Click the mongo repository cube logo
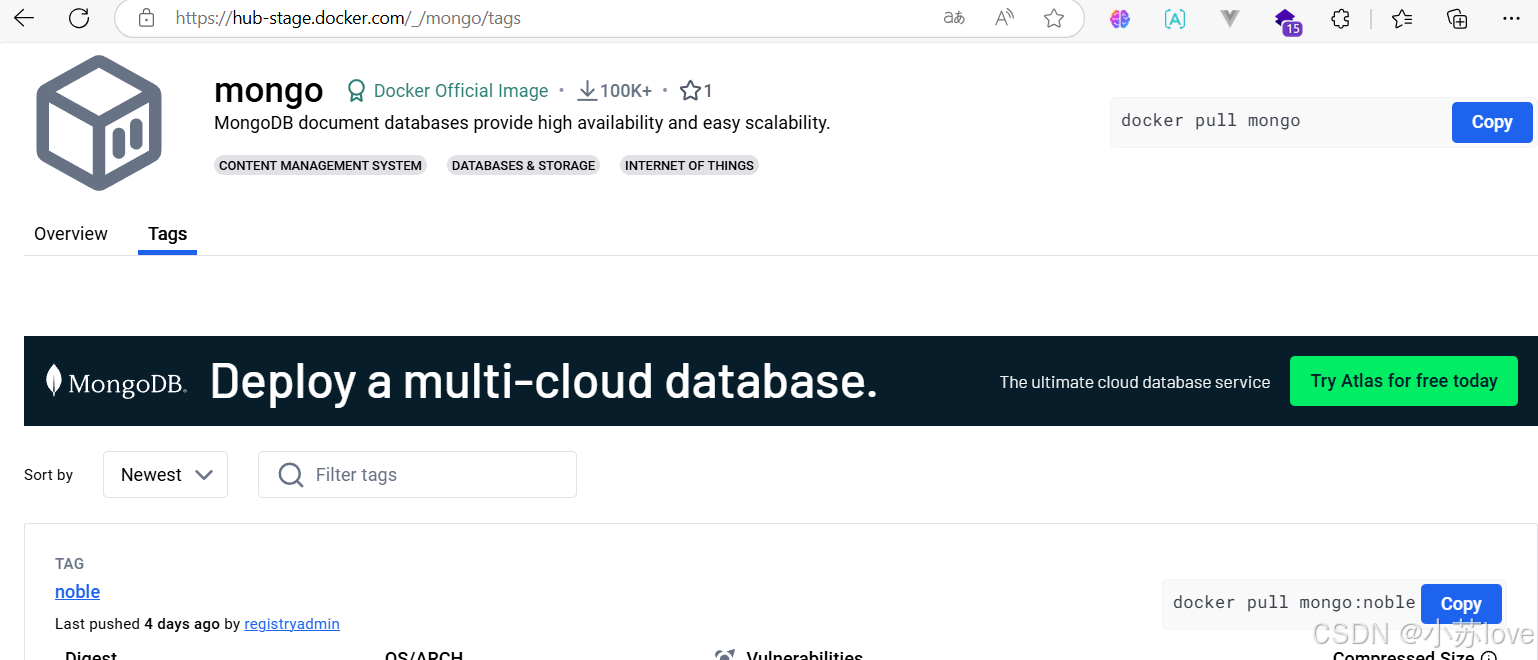Viewport: 1538px width, 660px height. coord(99,123)
